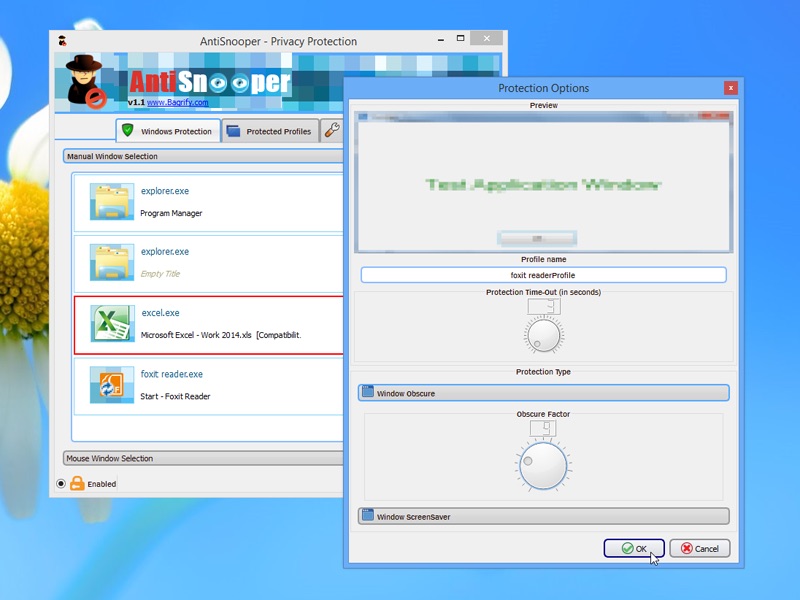Select the 'Empty Title' window entry
The width and height of the screenshot is (800, 600).
click(160, 274)
